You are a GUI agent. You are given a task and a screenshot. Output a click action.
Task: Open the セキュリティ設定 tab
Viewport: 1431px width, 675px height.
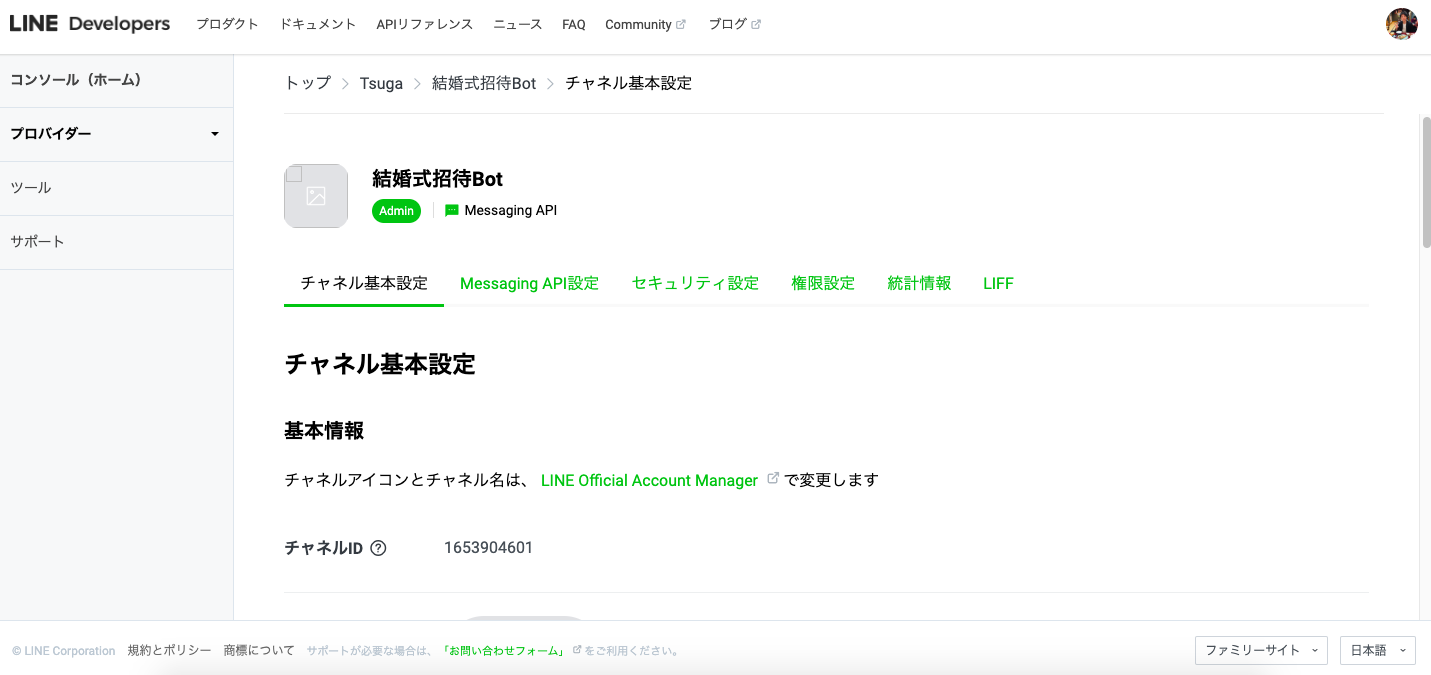pyautogui.click(x=695, y=283)
